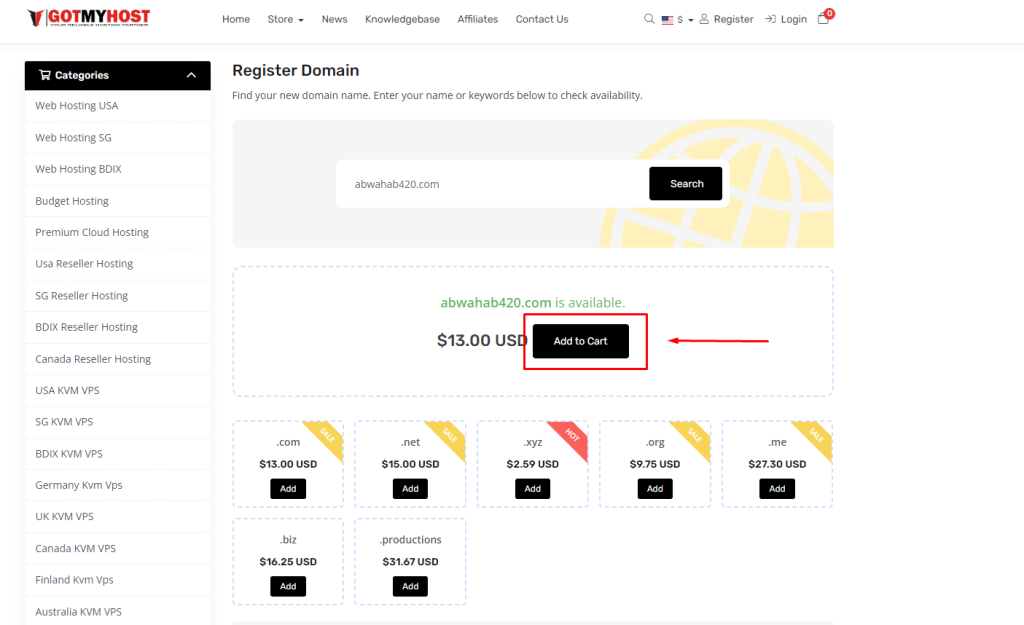Click the search magnifier icon in header
The width and height of the screenshot is (1024, 625).
(x=649, y=19)
